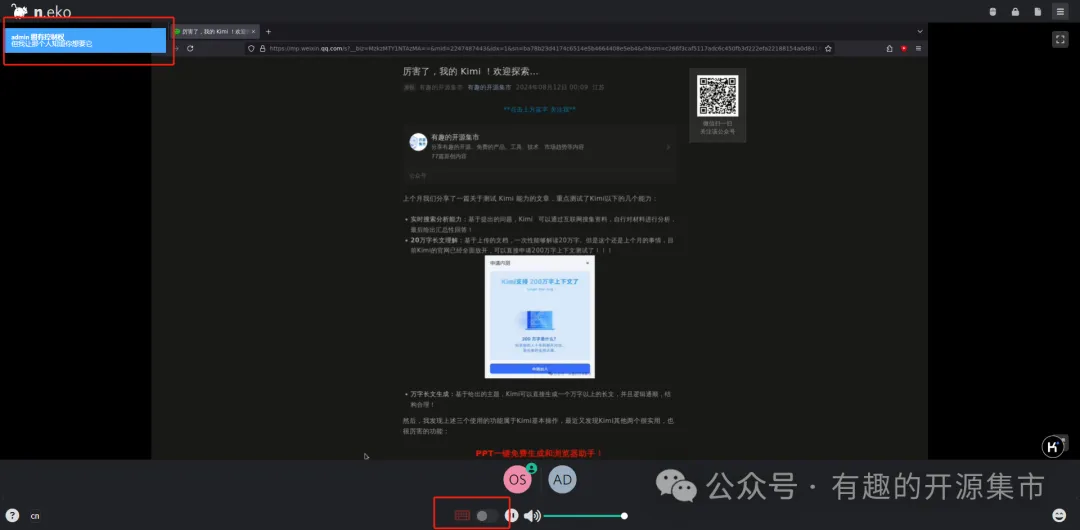Click the WeChat QR code image
This screenshot has height=530, width=1080.
[x=717, y=96]
